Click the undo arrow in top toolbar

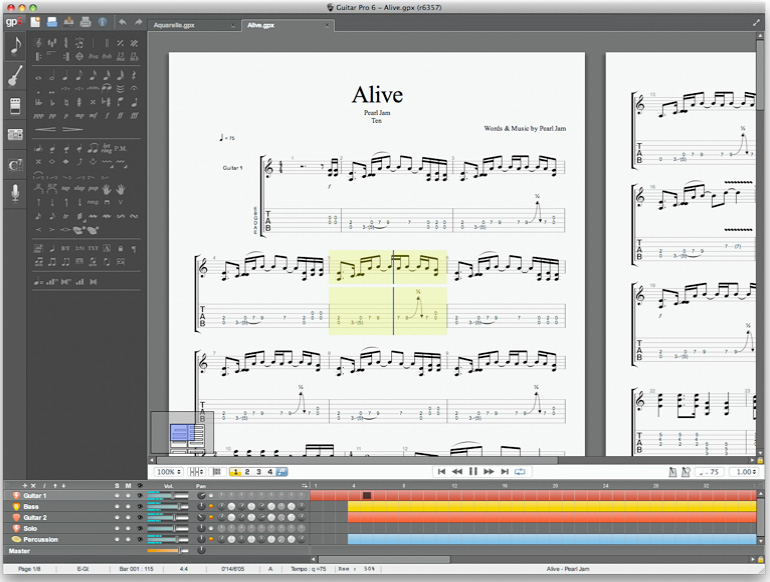[x=121, y=21]
